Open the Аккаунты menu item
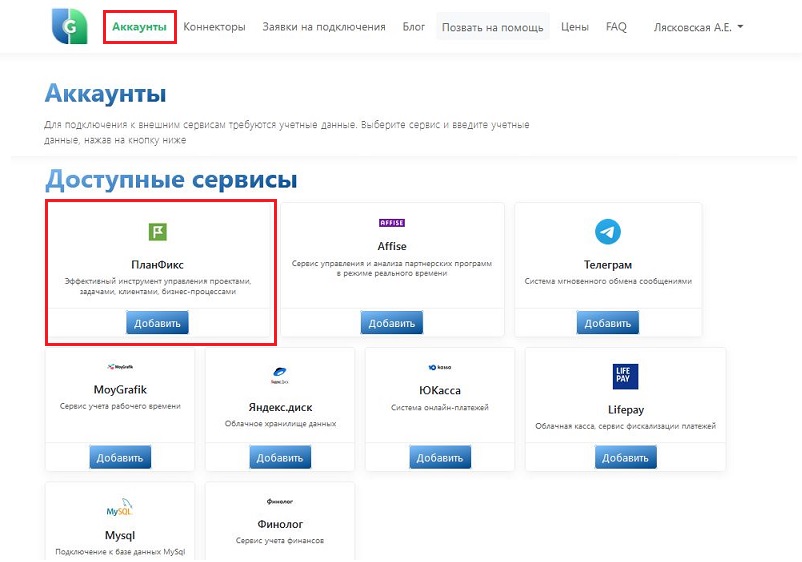 139,27
